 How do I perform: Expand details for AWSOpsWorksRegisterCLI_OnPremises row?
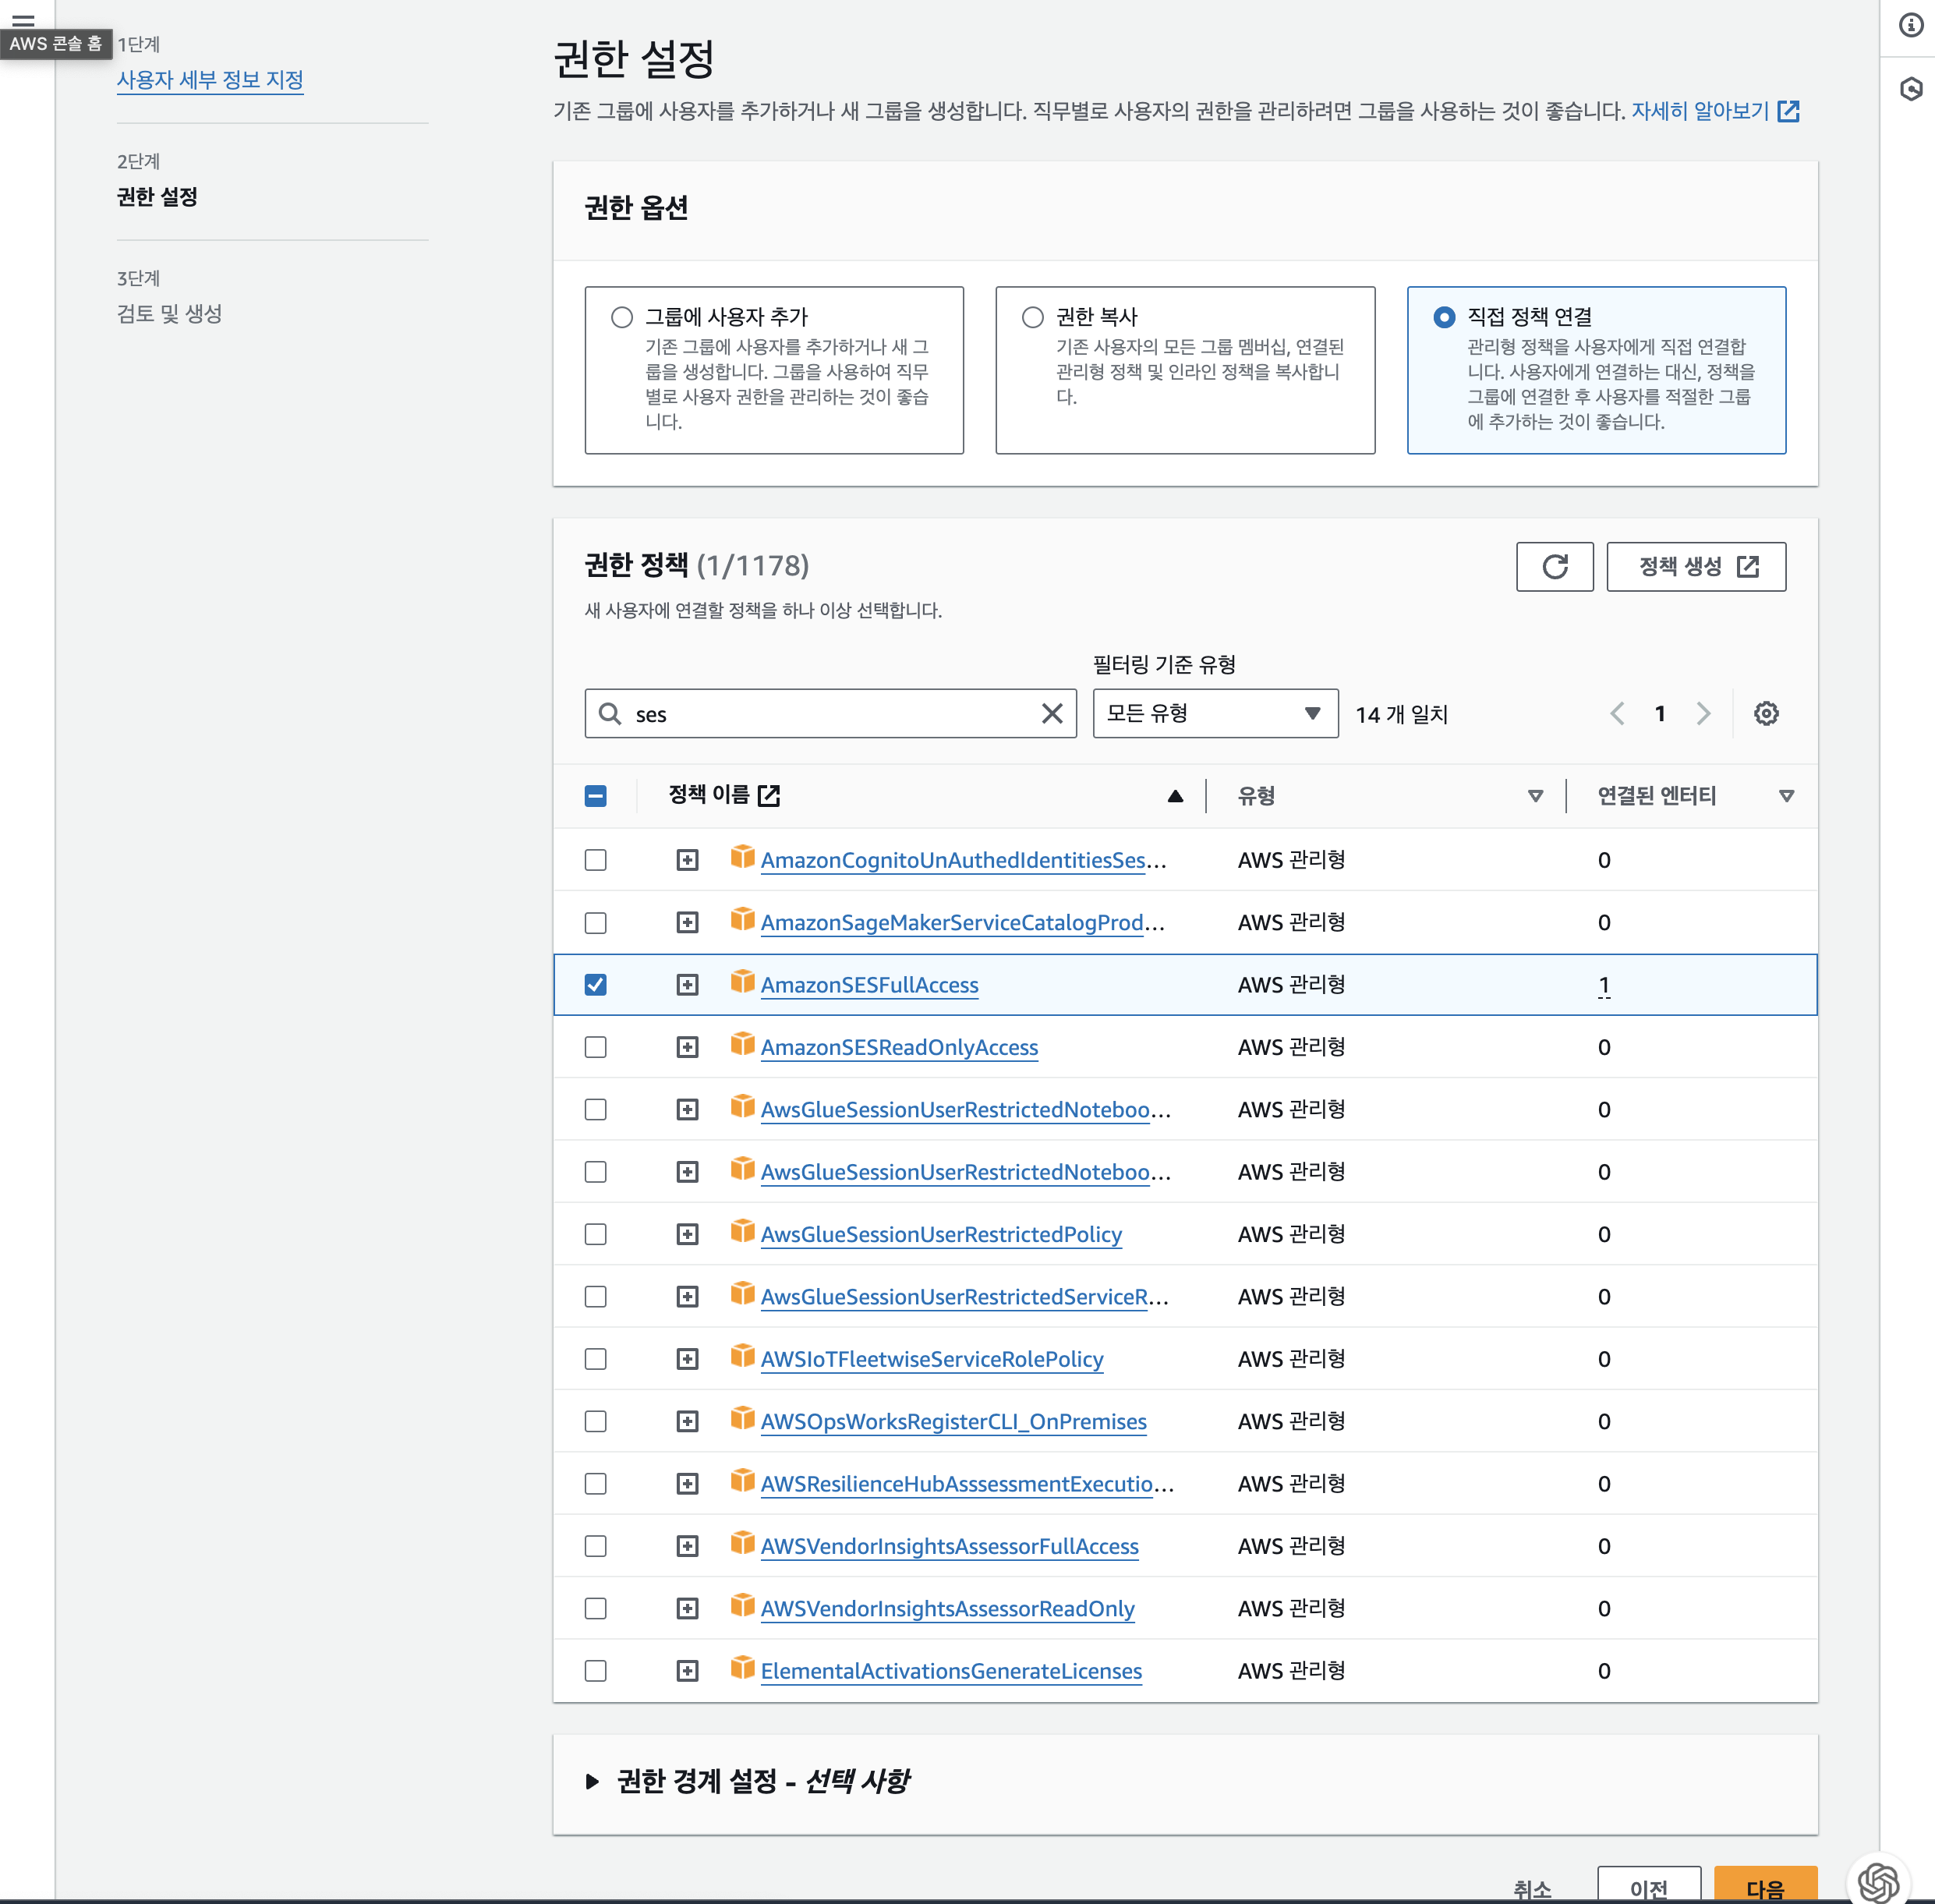(x=687, y=1421)
